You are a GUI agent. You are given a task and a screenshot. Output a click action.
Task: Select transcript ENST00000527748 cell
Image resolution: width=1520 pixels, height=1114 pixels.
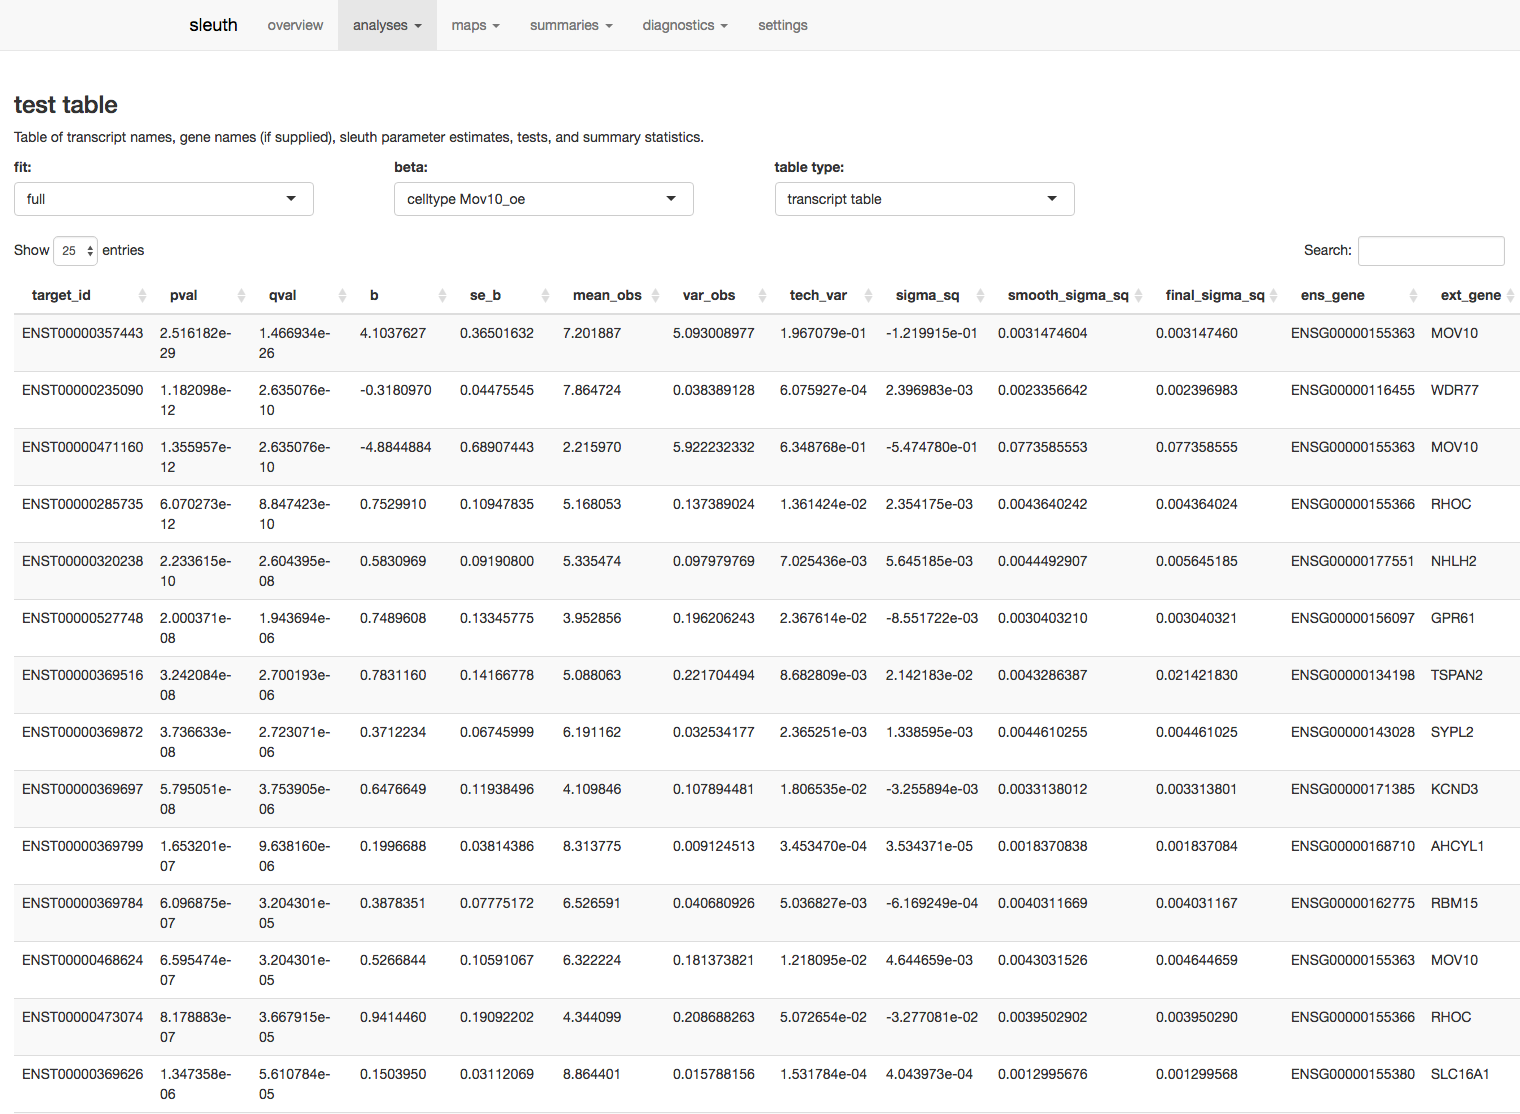(83, 618)
